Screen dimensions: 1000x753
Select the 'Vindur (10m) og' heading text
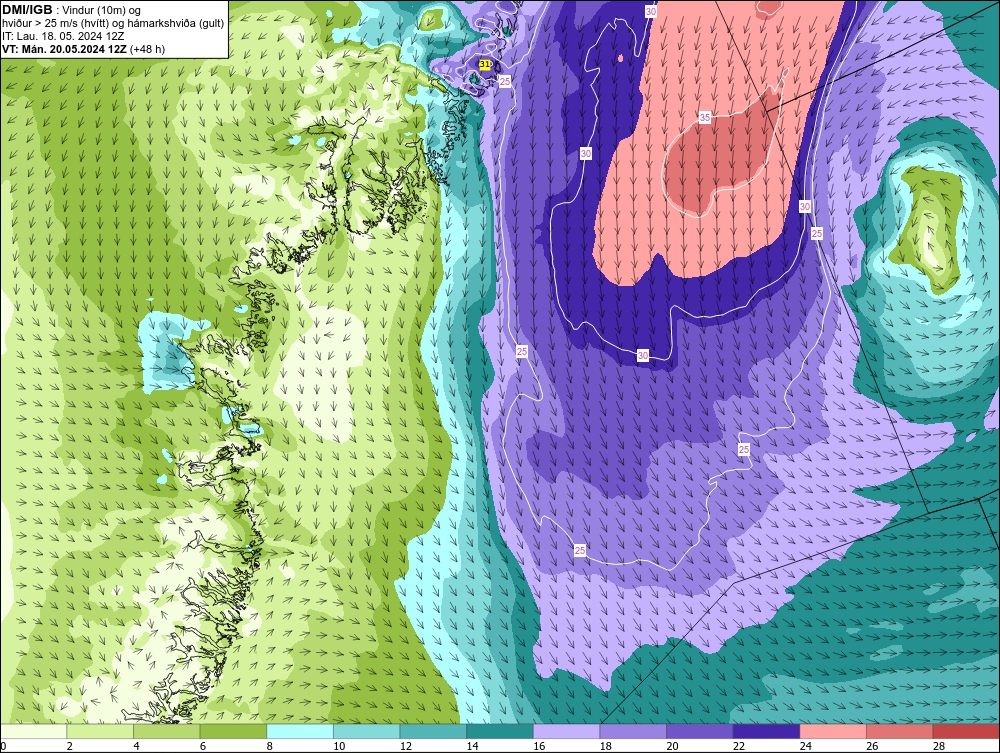tap(102, 10)
